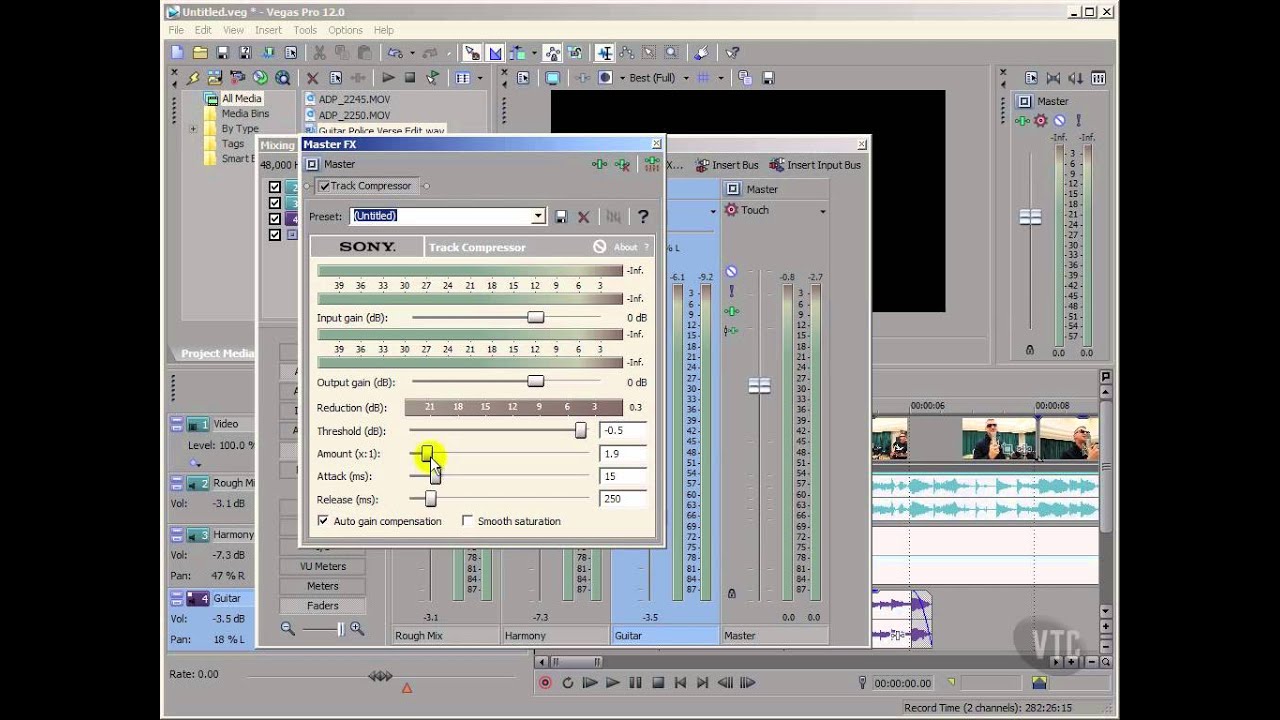The height and width of the screenshot is (720, 1280).
Task: Delete the Track Compressor preset
Action: coord(584,216)
